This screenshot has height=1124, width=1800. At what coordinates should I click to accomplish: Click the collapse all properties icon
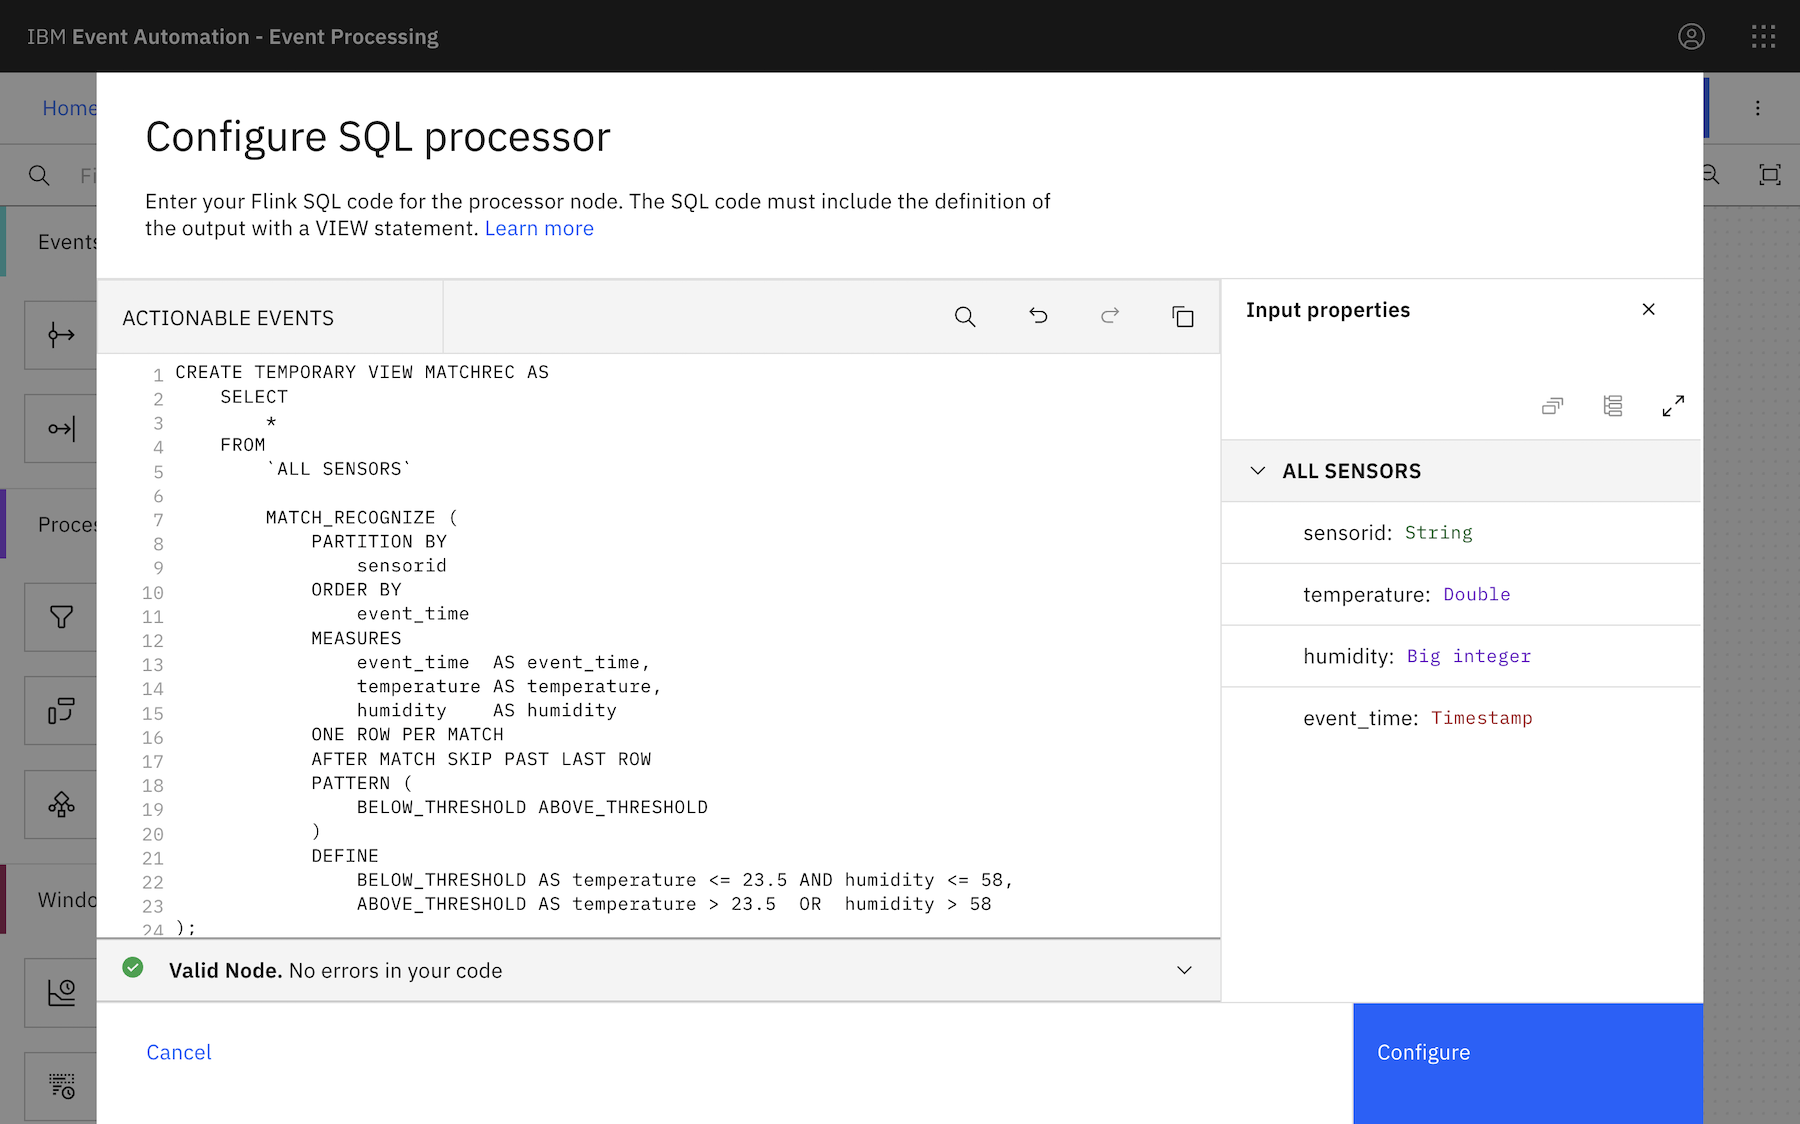click(1552, 406)
